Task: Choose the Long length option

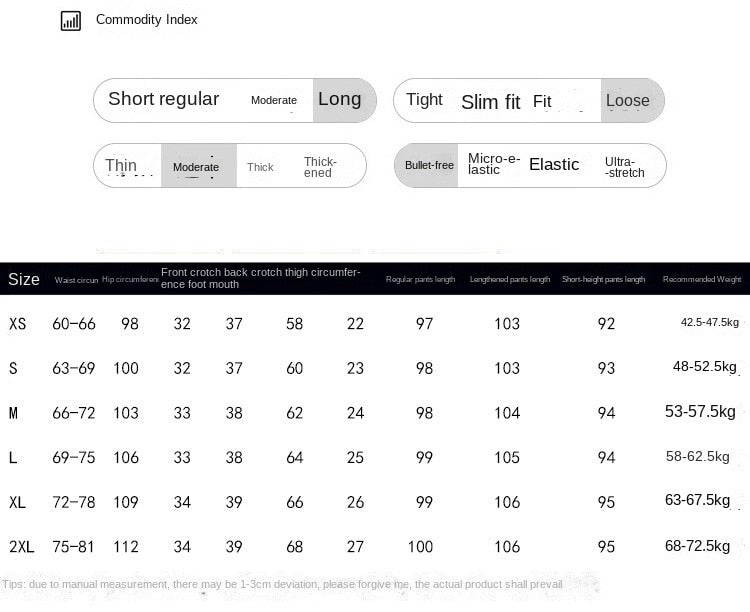Action: click(340, 99)
